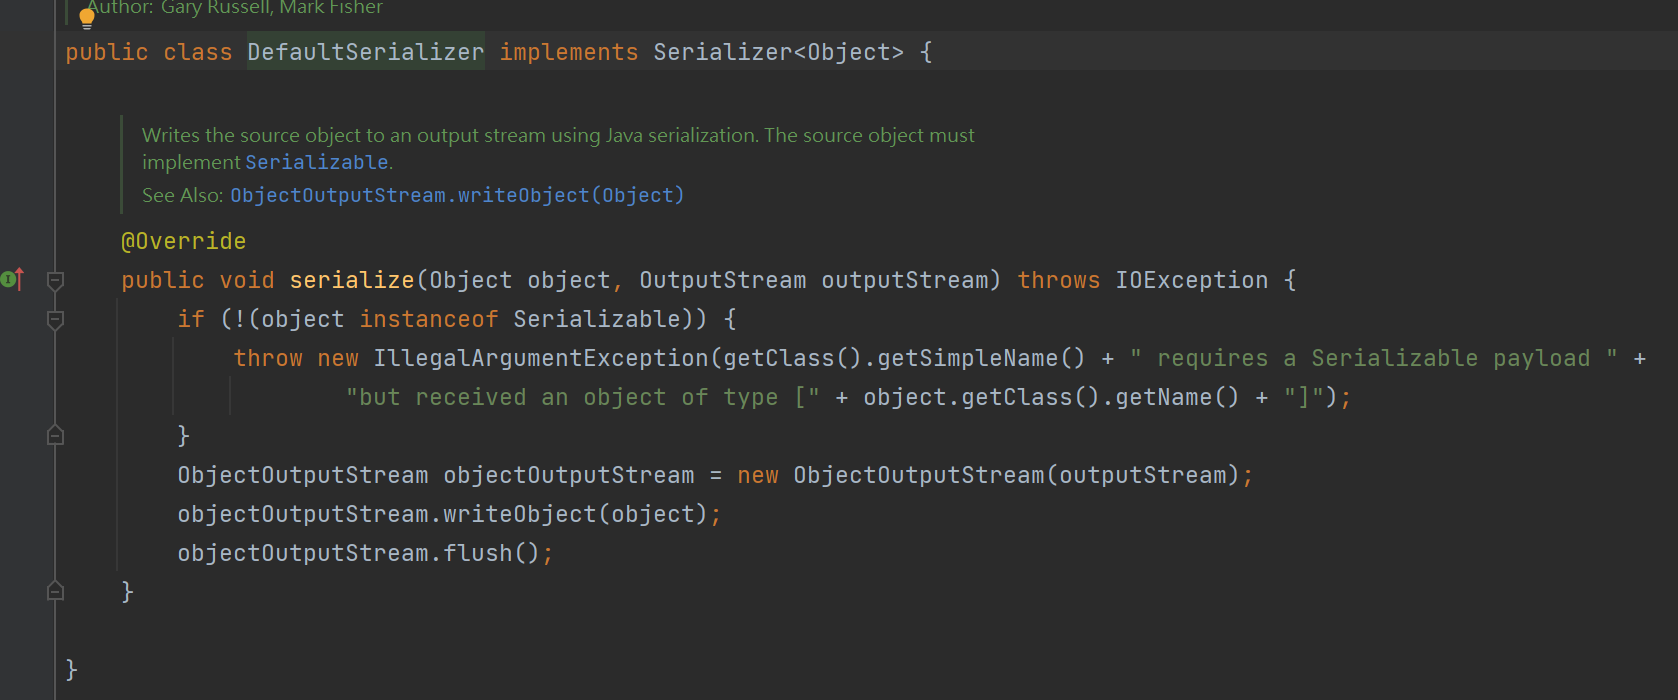Click writeObject in objectOutputStream.writeObject(object) statement

coord(519,514)
